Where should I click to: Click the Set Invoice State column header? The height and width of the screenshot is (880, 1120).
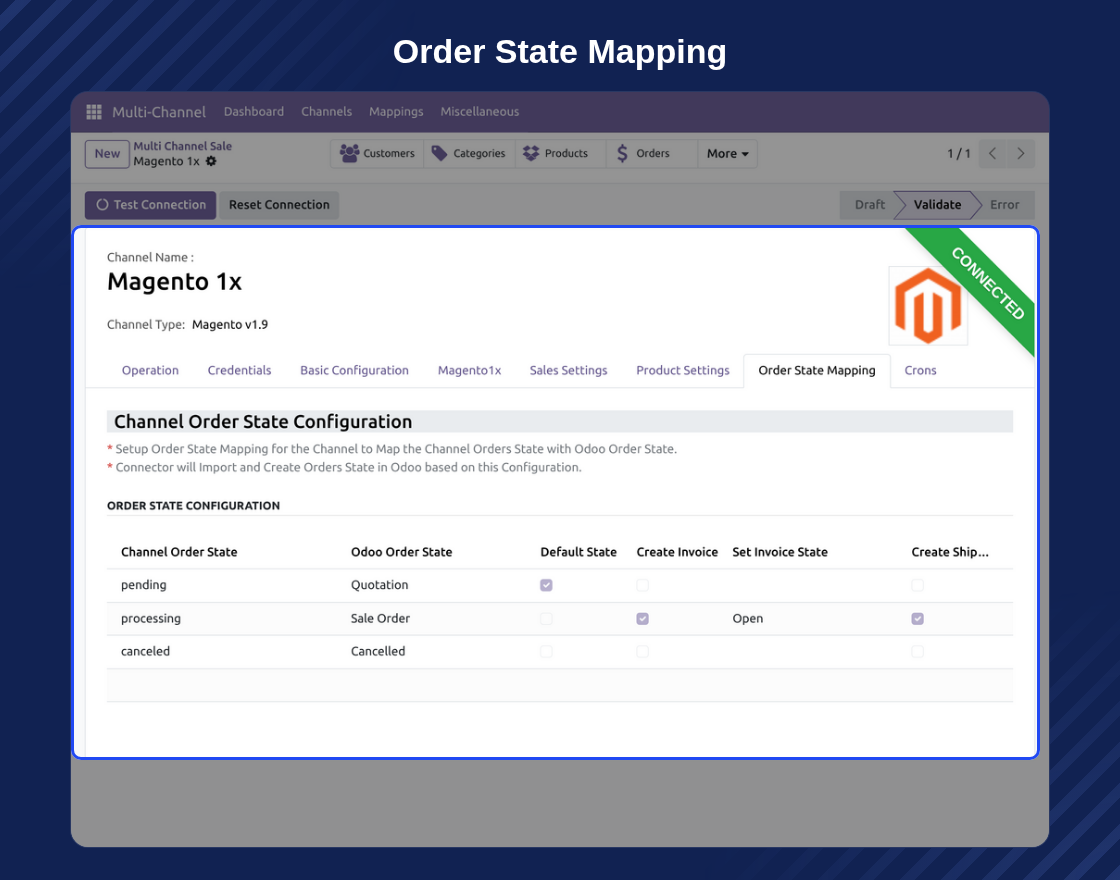(780, 552)
